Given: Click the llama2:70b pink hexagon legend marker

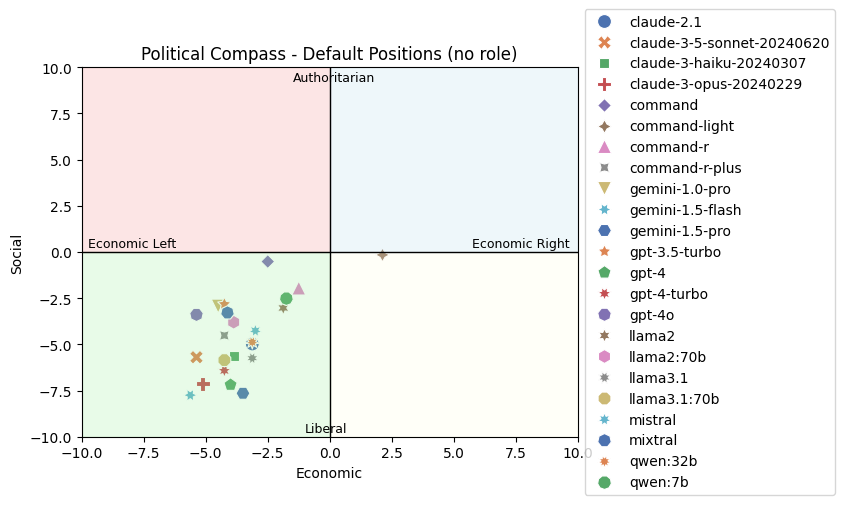Looking at the screenshot, I should (x=604, y=357).
